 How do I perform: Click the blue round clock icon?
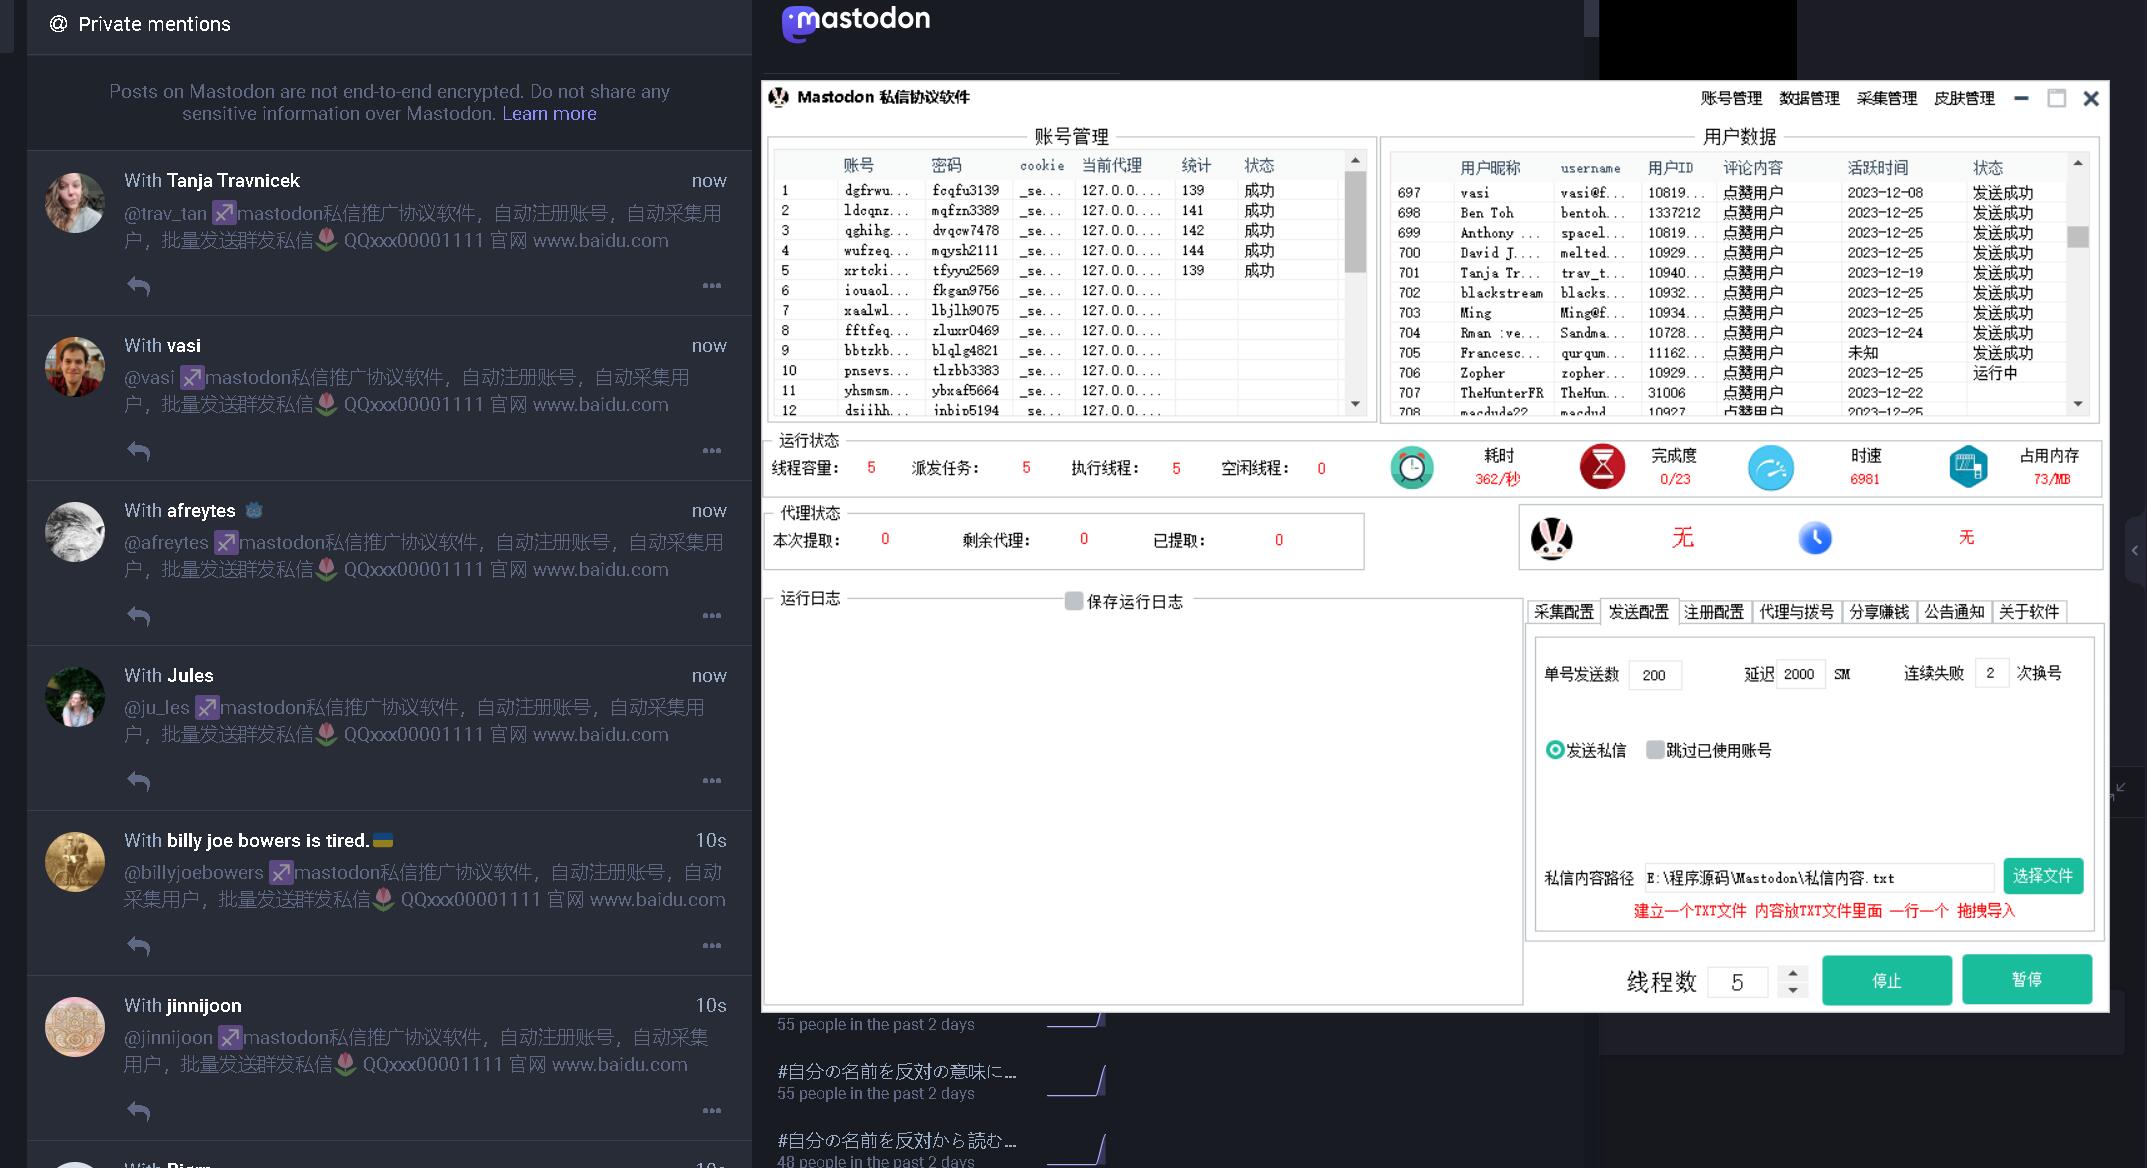point(1814,538)
